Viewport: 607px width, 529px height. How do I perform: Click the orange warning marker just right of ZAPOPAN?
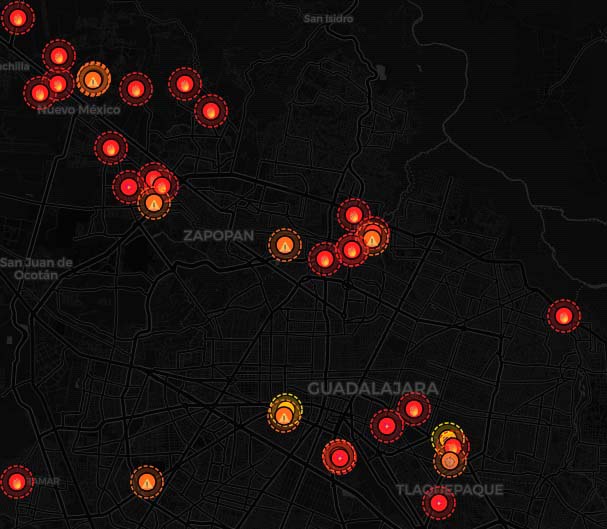coord(285,245)
